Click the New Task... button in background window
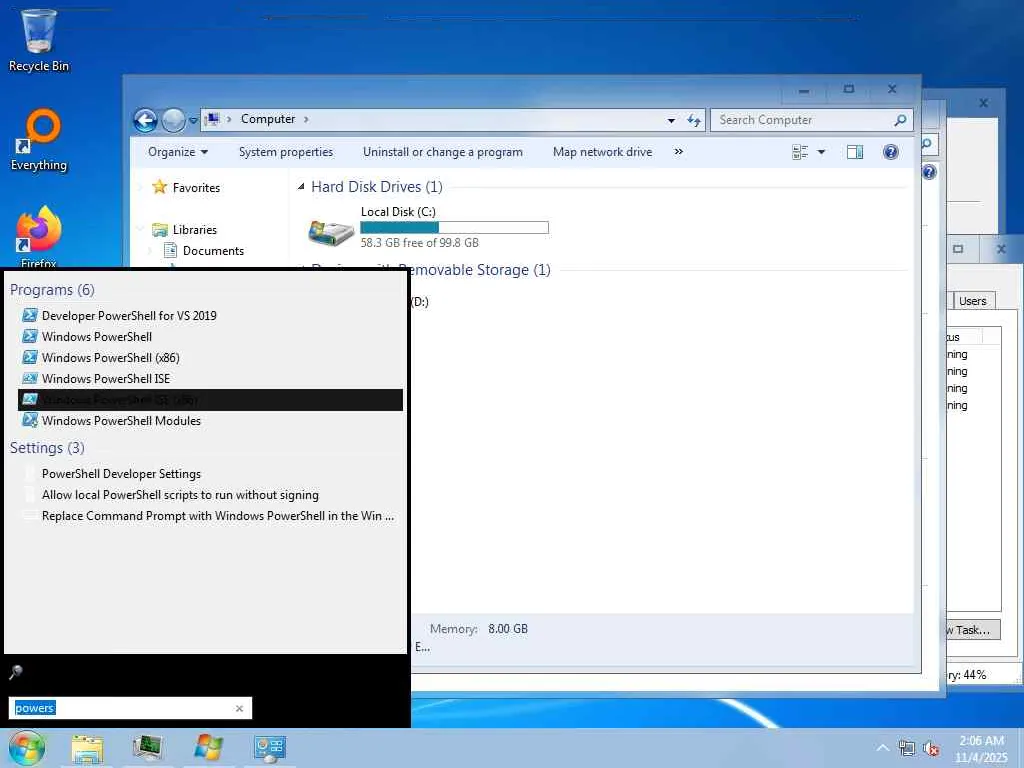The height and width of the screenshot is (768, 1024). point(972,630)
